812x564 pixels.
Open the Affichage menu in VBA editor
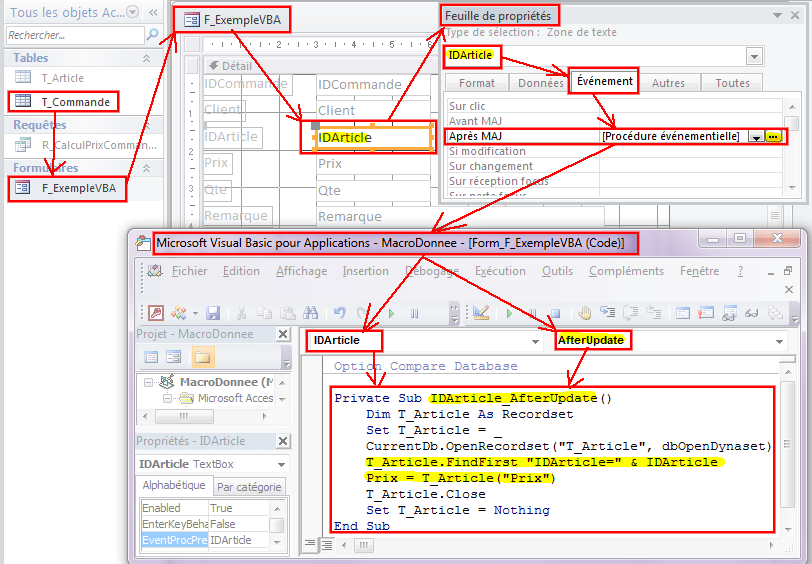tap(301, 271)
